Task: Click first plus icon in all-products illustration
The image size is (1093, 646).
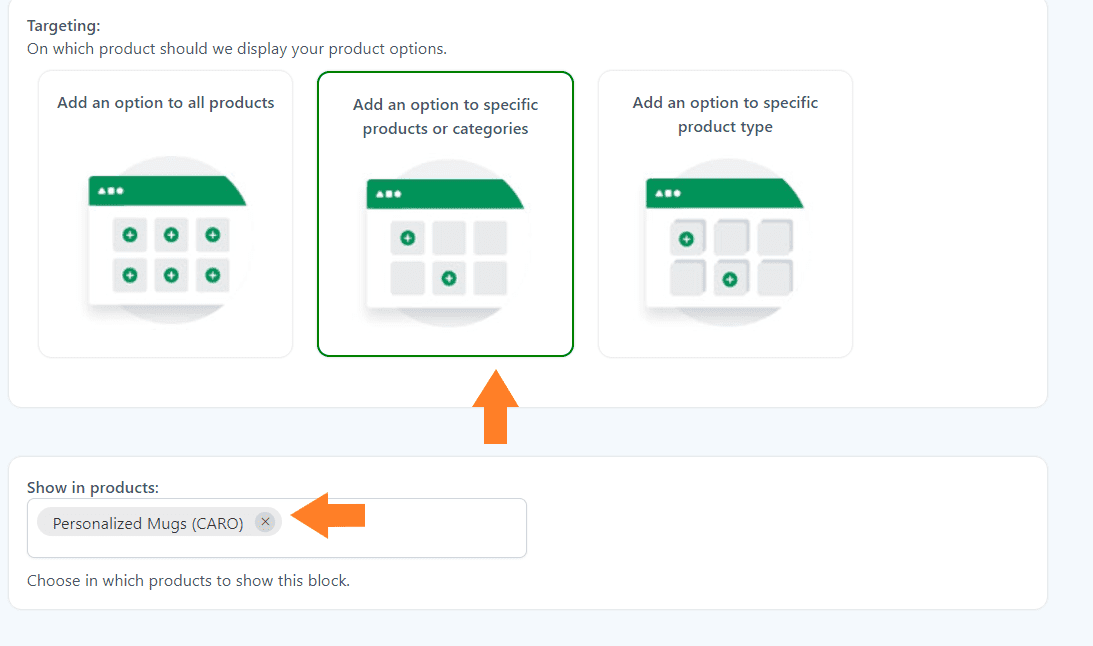Action: point(130,235)
